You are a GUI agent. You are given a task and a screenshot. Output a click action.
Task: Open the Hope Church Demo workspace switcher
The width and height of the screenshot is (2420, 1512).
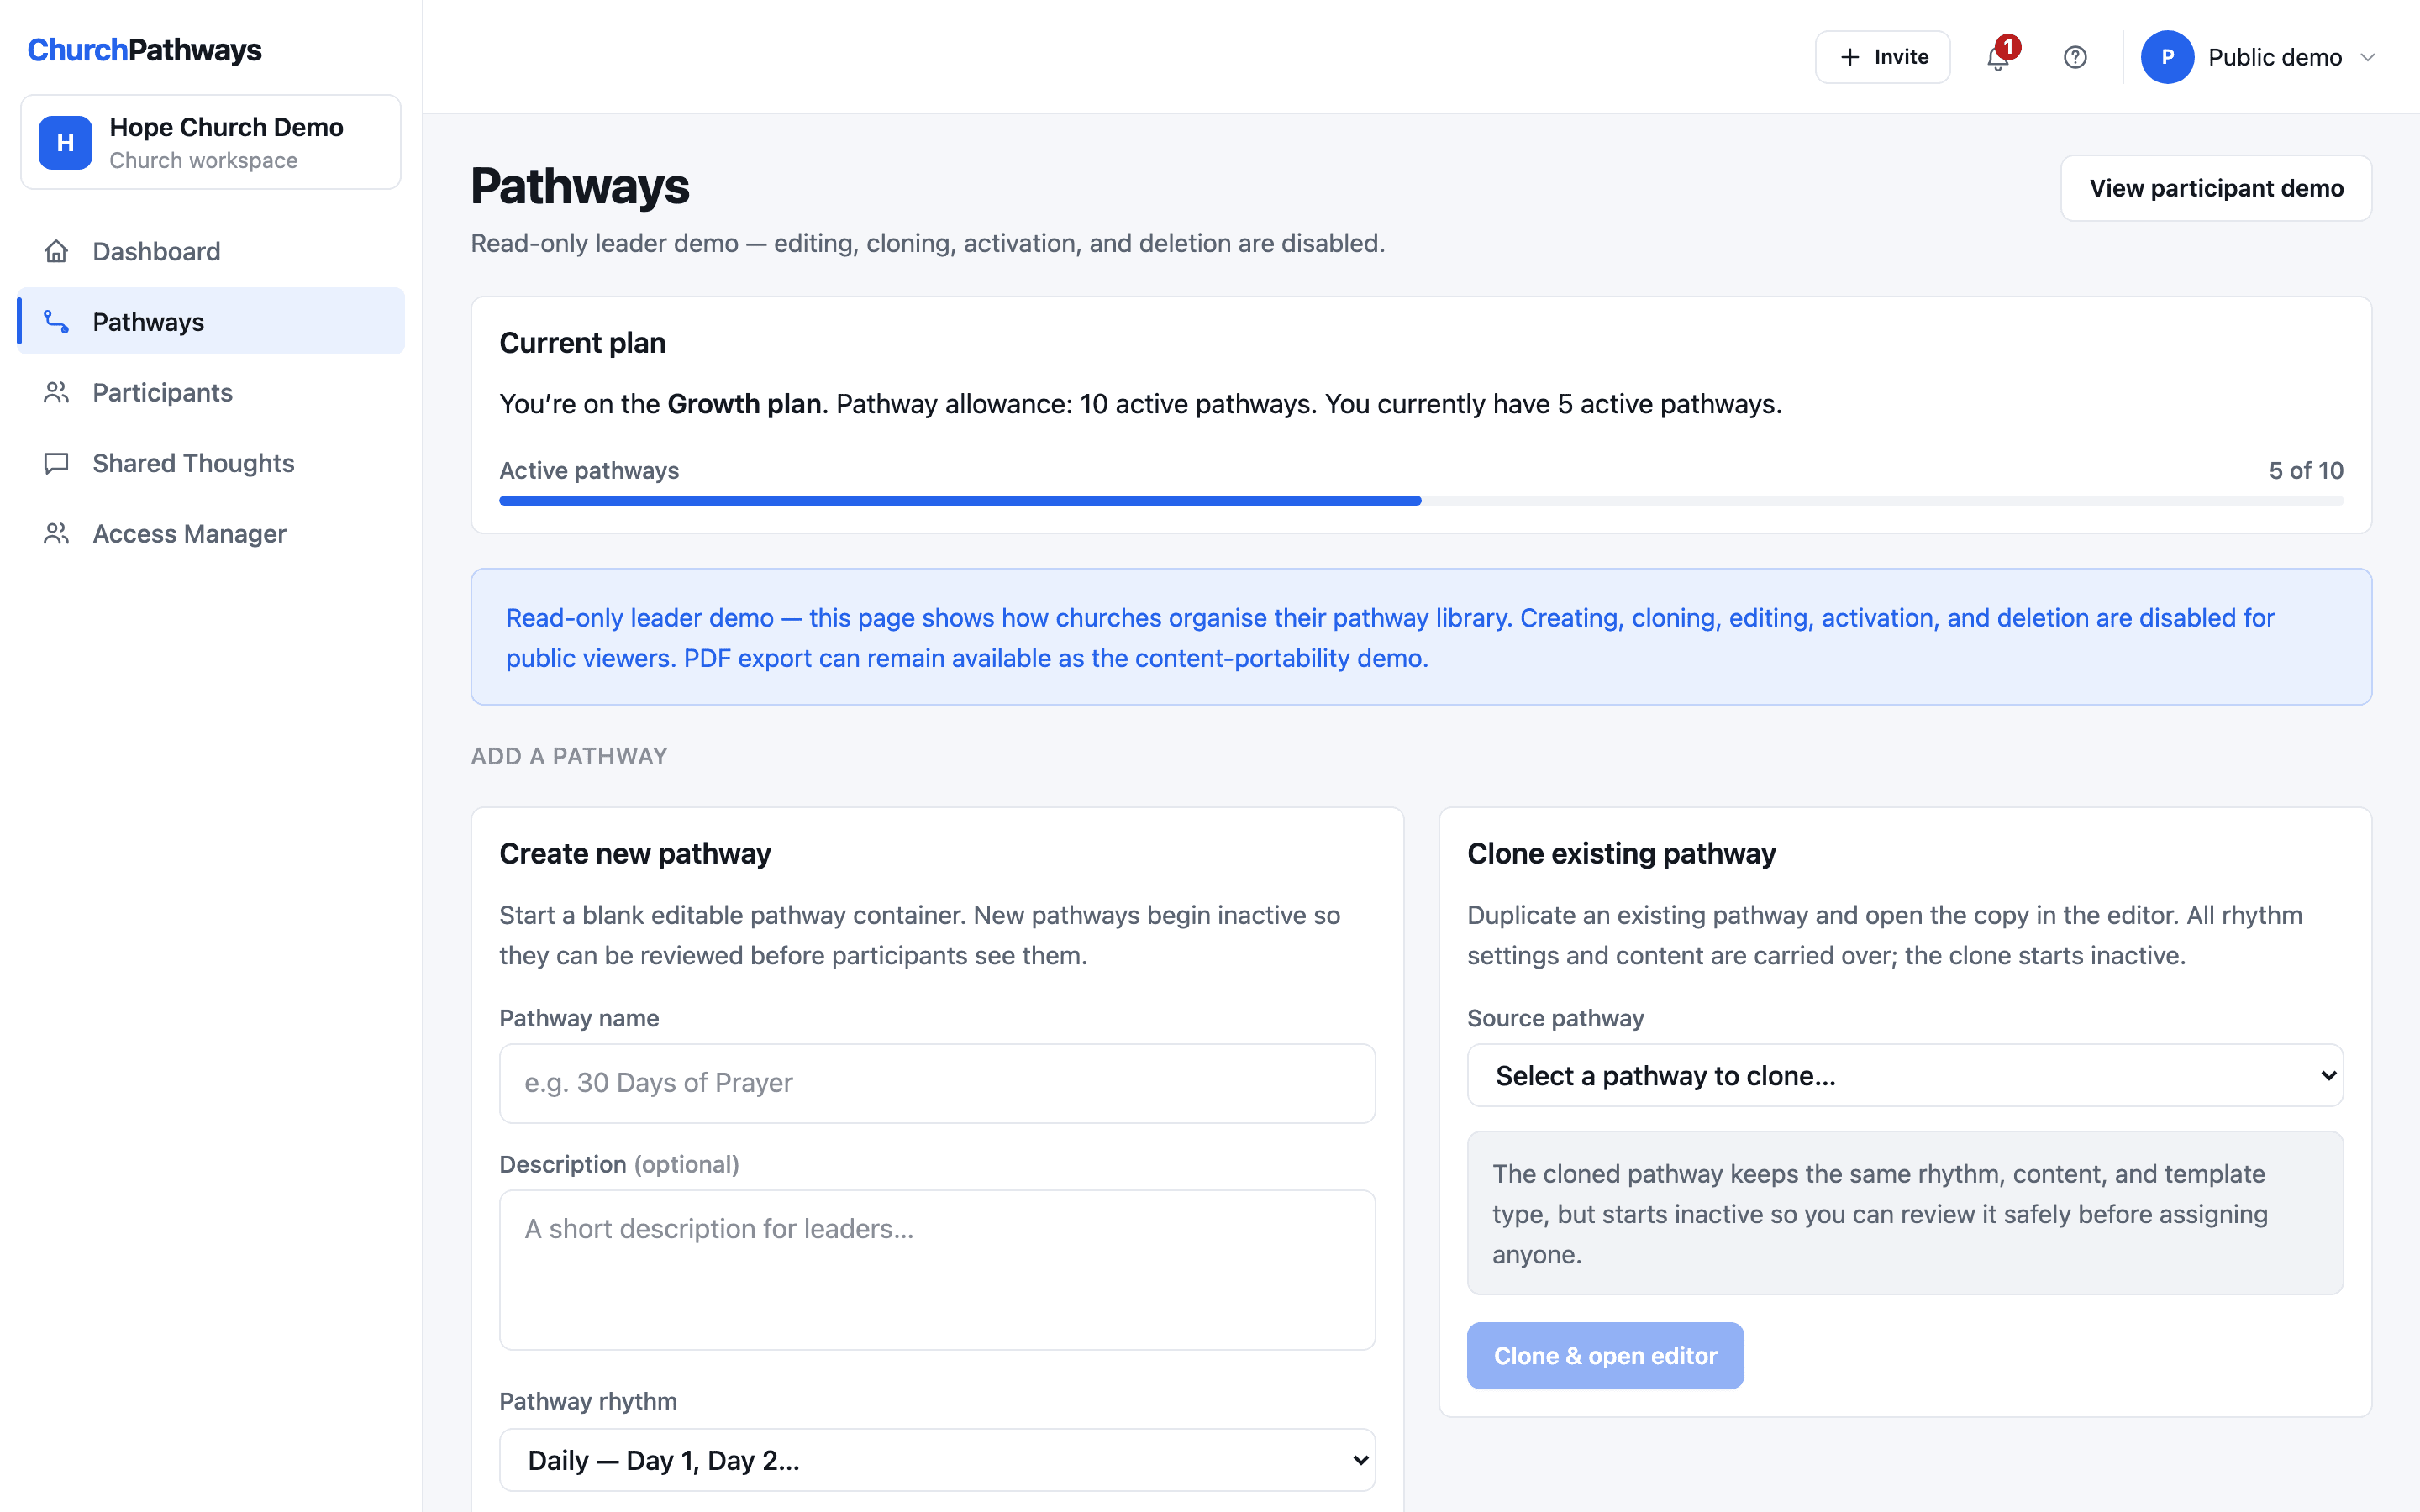211,142
